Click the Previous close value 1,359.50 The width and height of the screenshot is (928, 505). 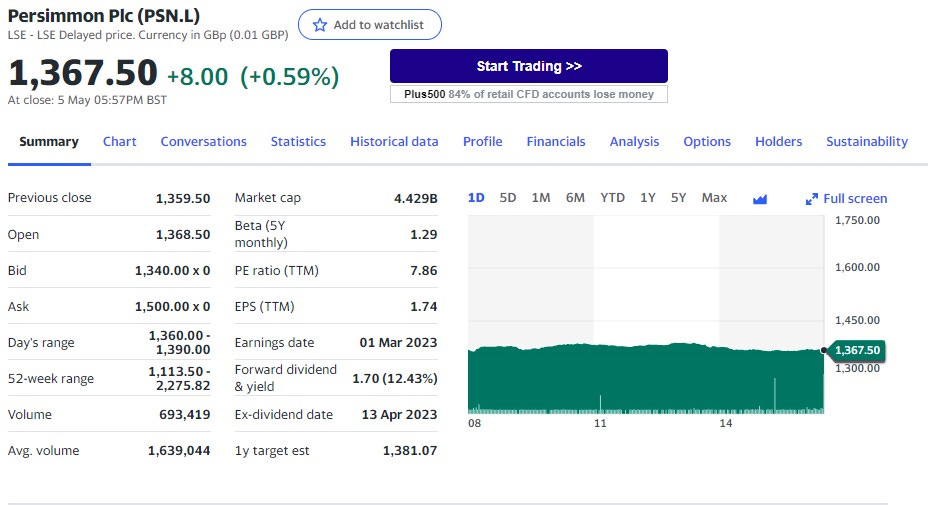(183, 198)
